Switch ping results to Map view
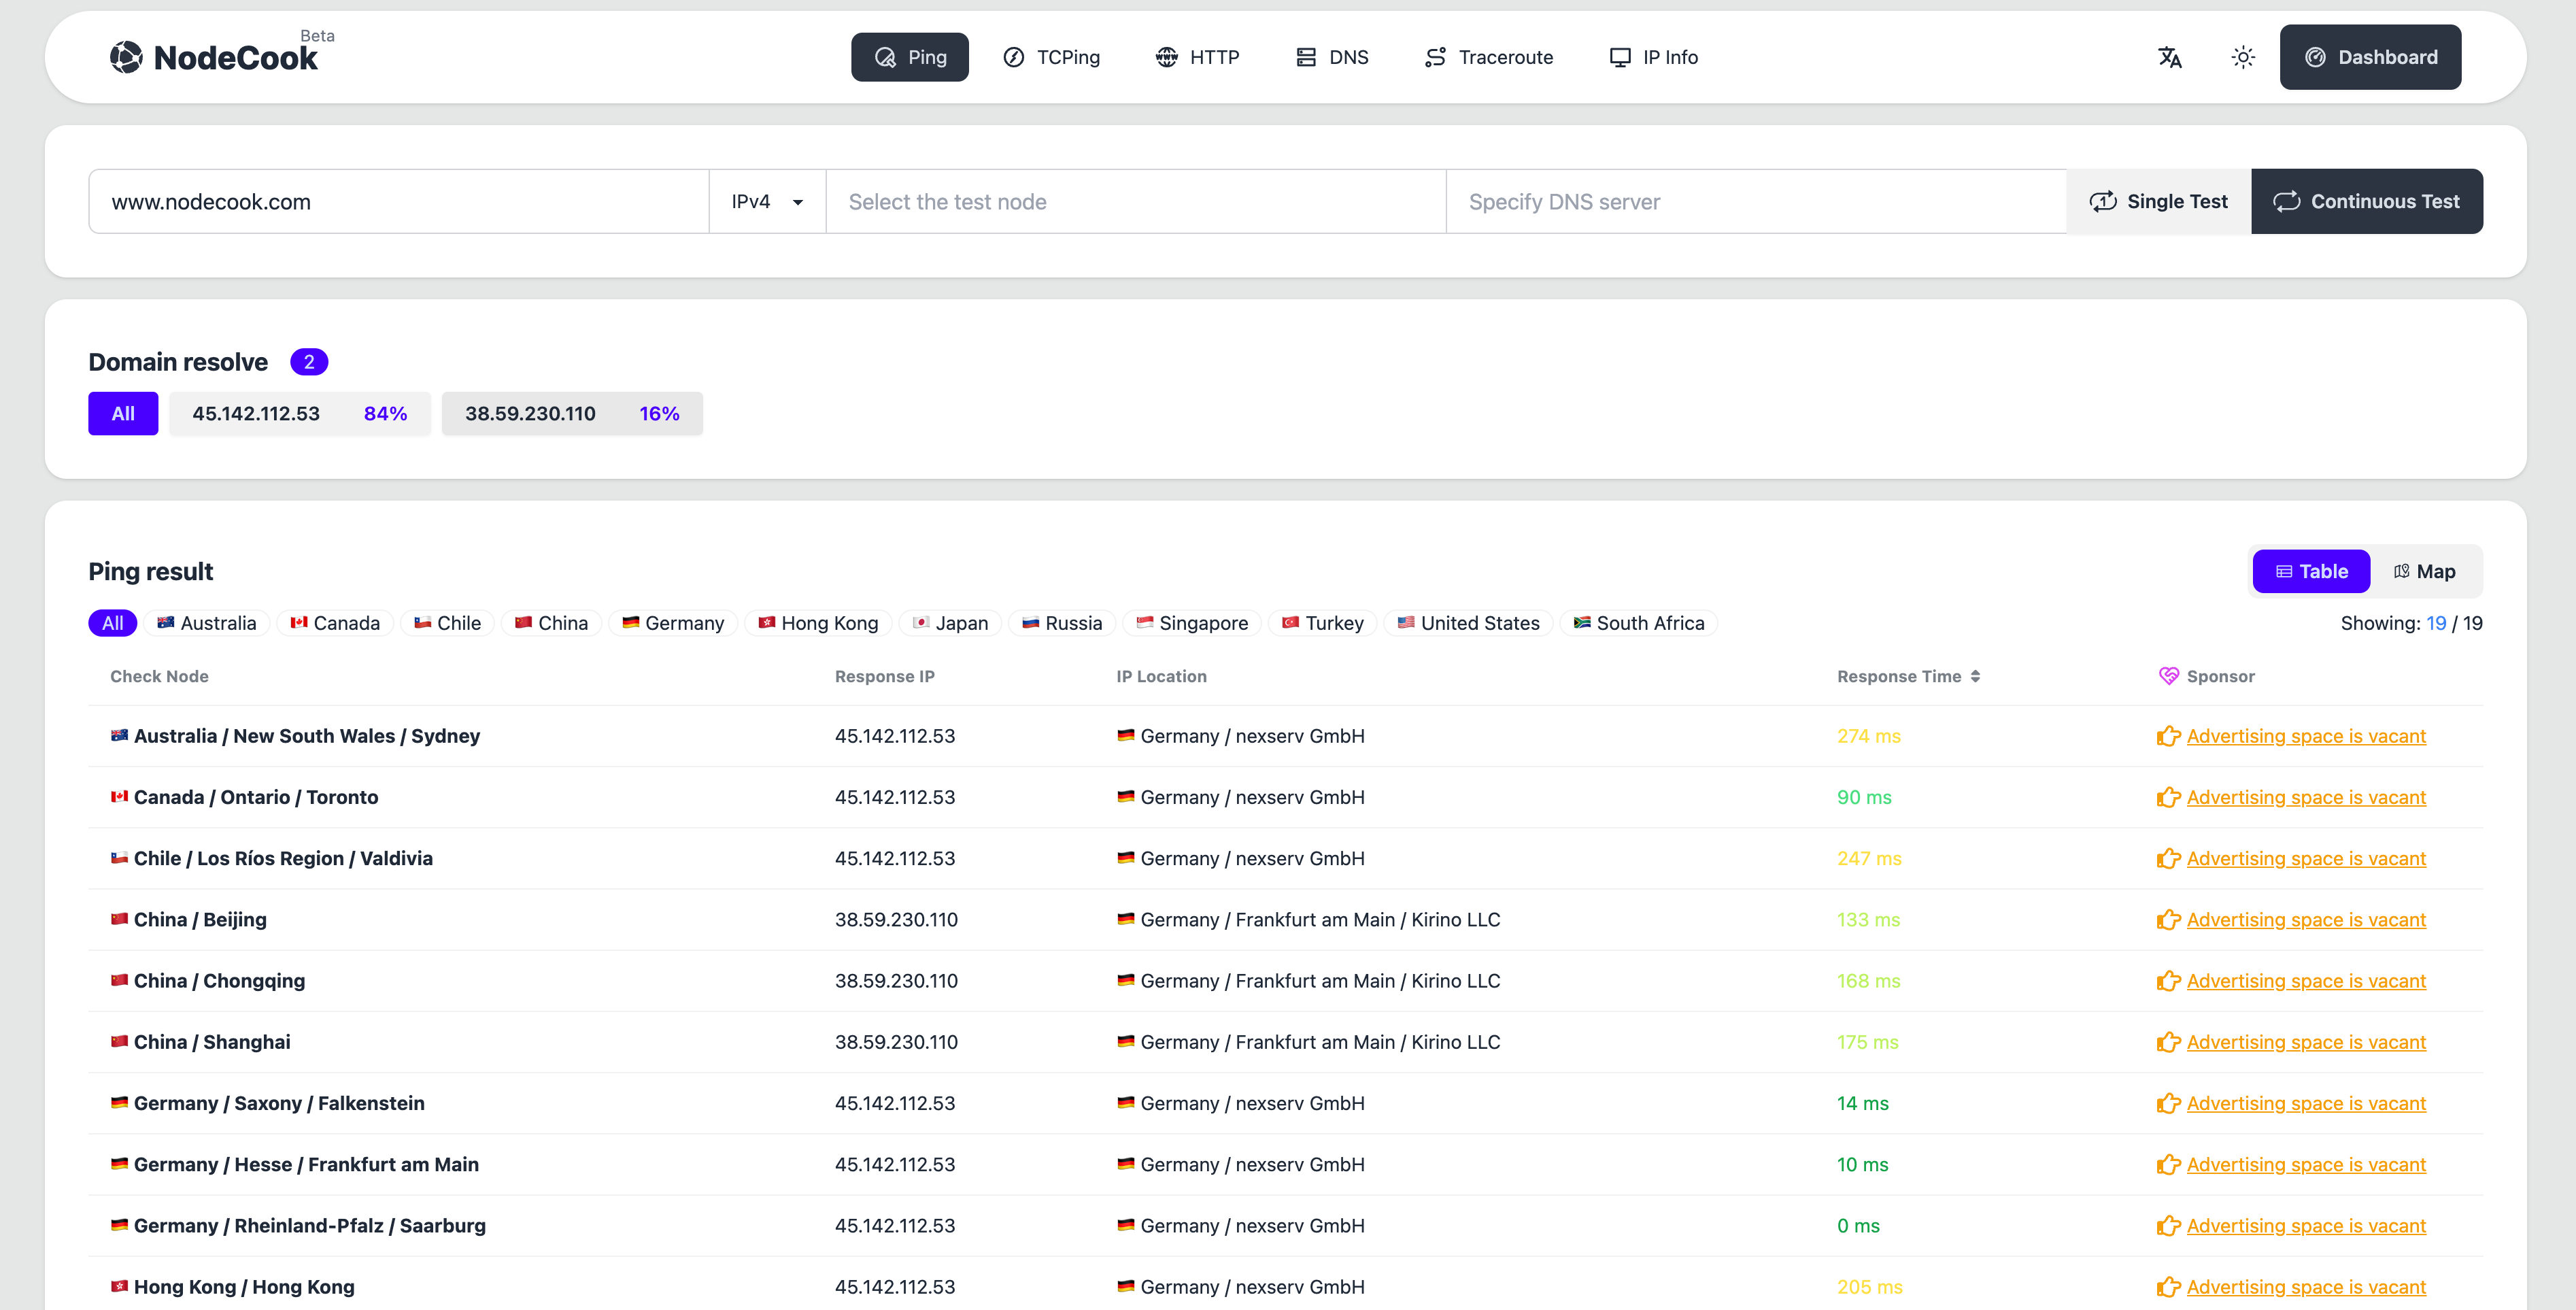Viewport: 2576px width, 1310px height. [x=2424, y=571]
